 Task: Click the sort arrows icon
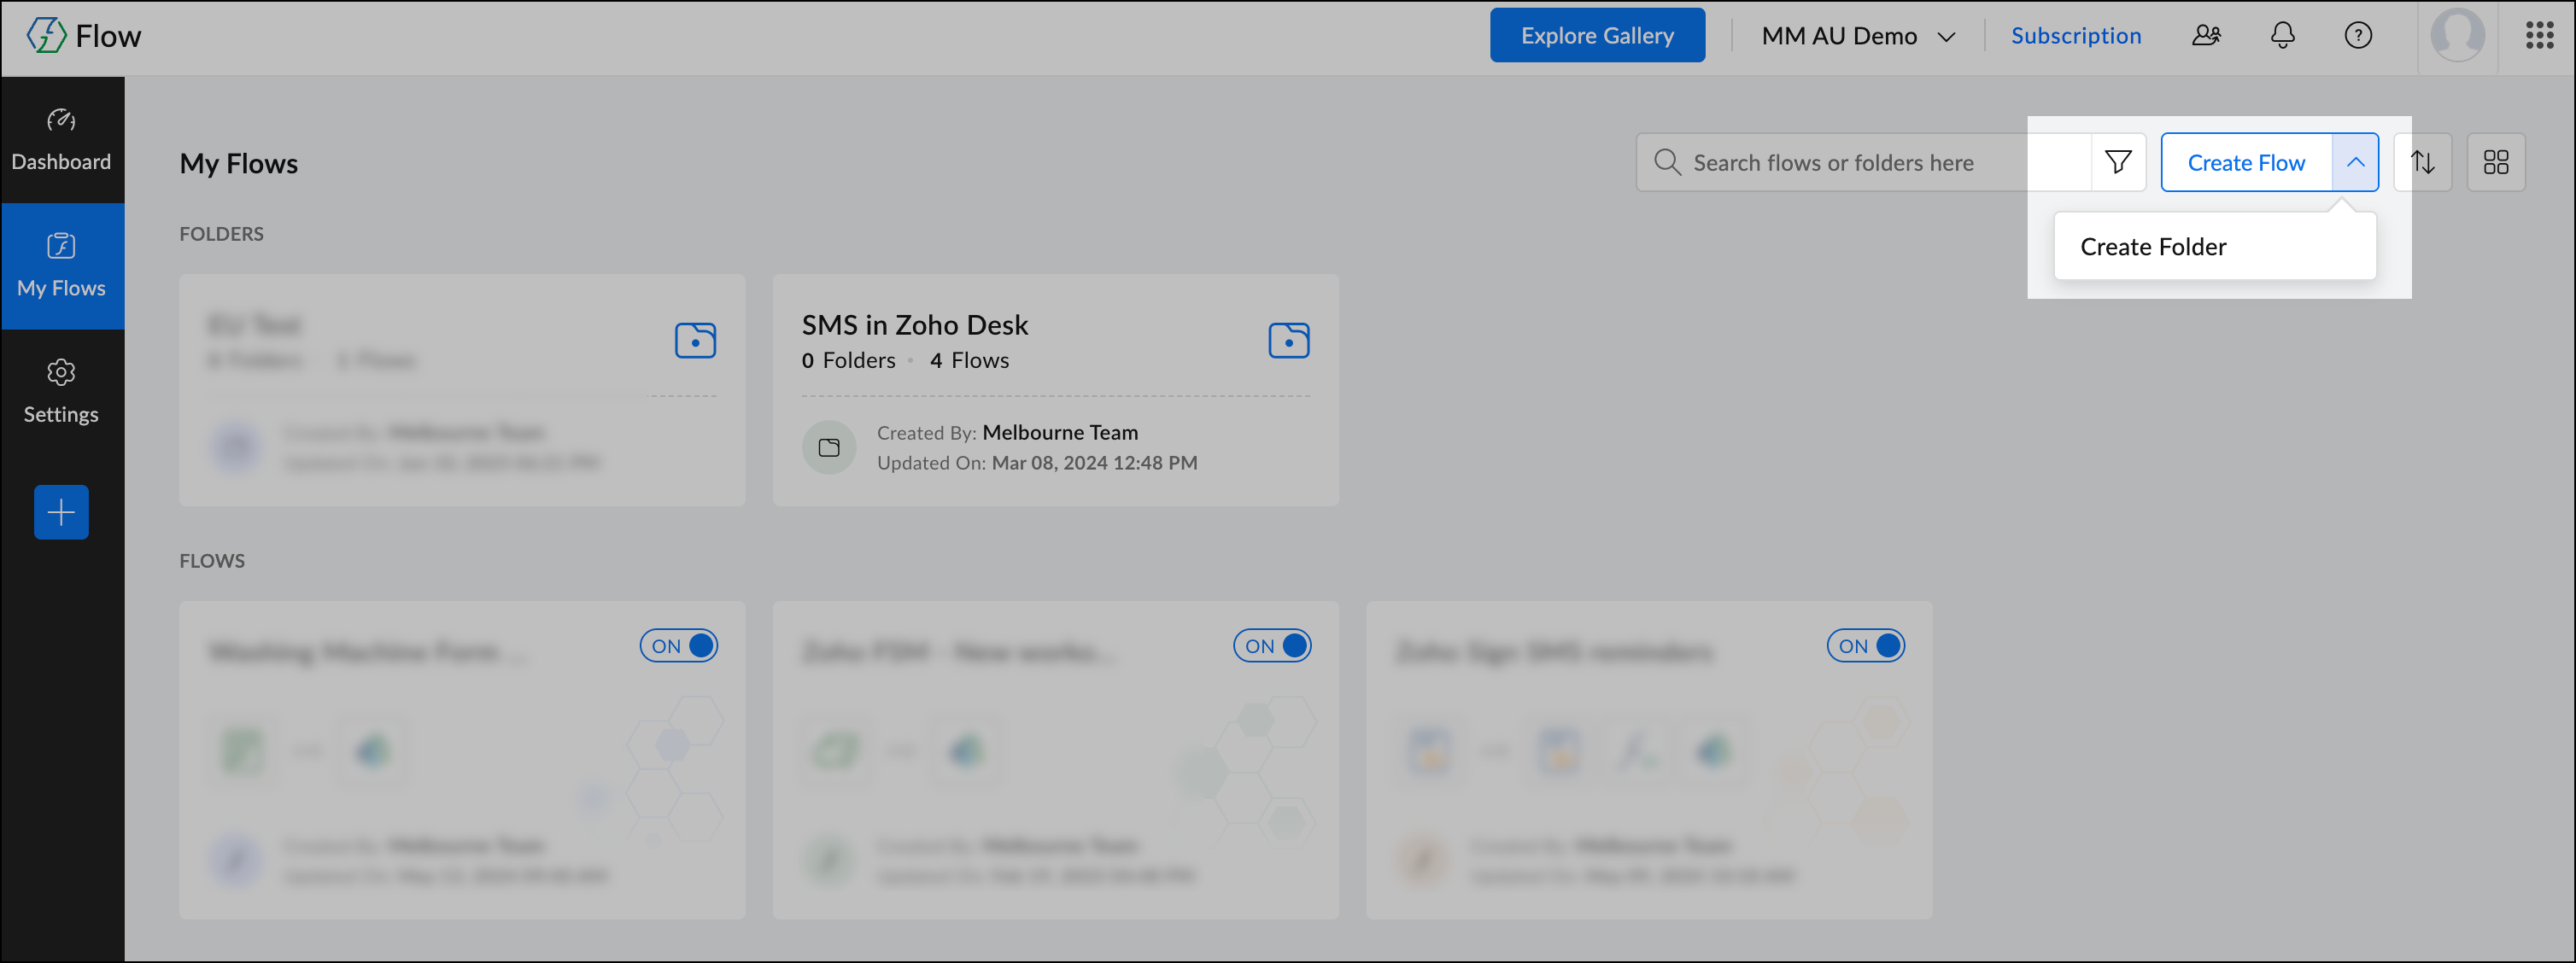pyautogui.click(x=2422, y=162)
